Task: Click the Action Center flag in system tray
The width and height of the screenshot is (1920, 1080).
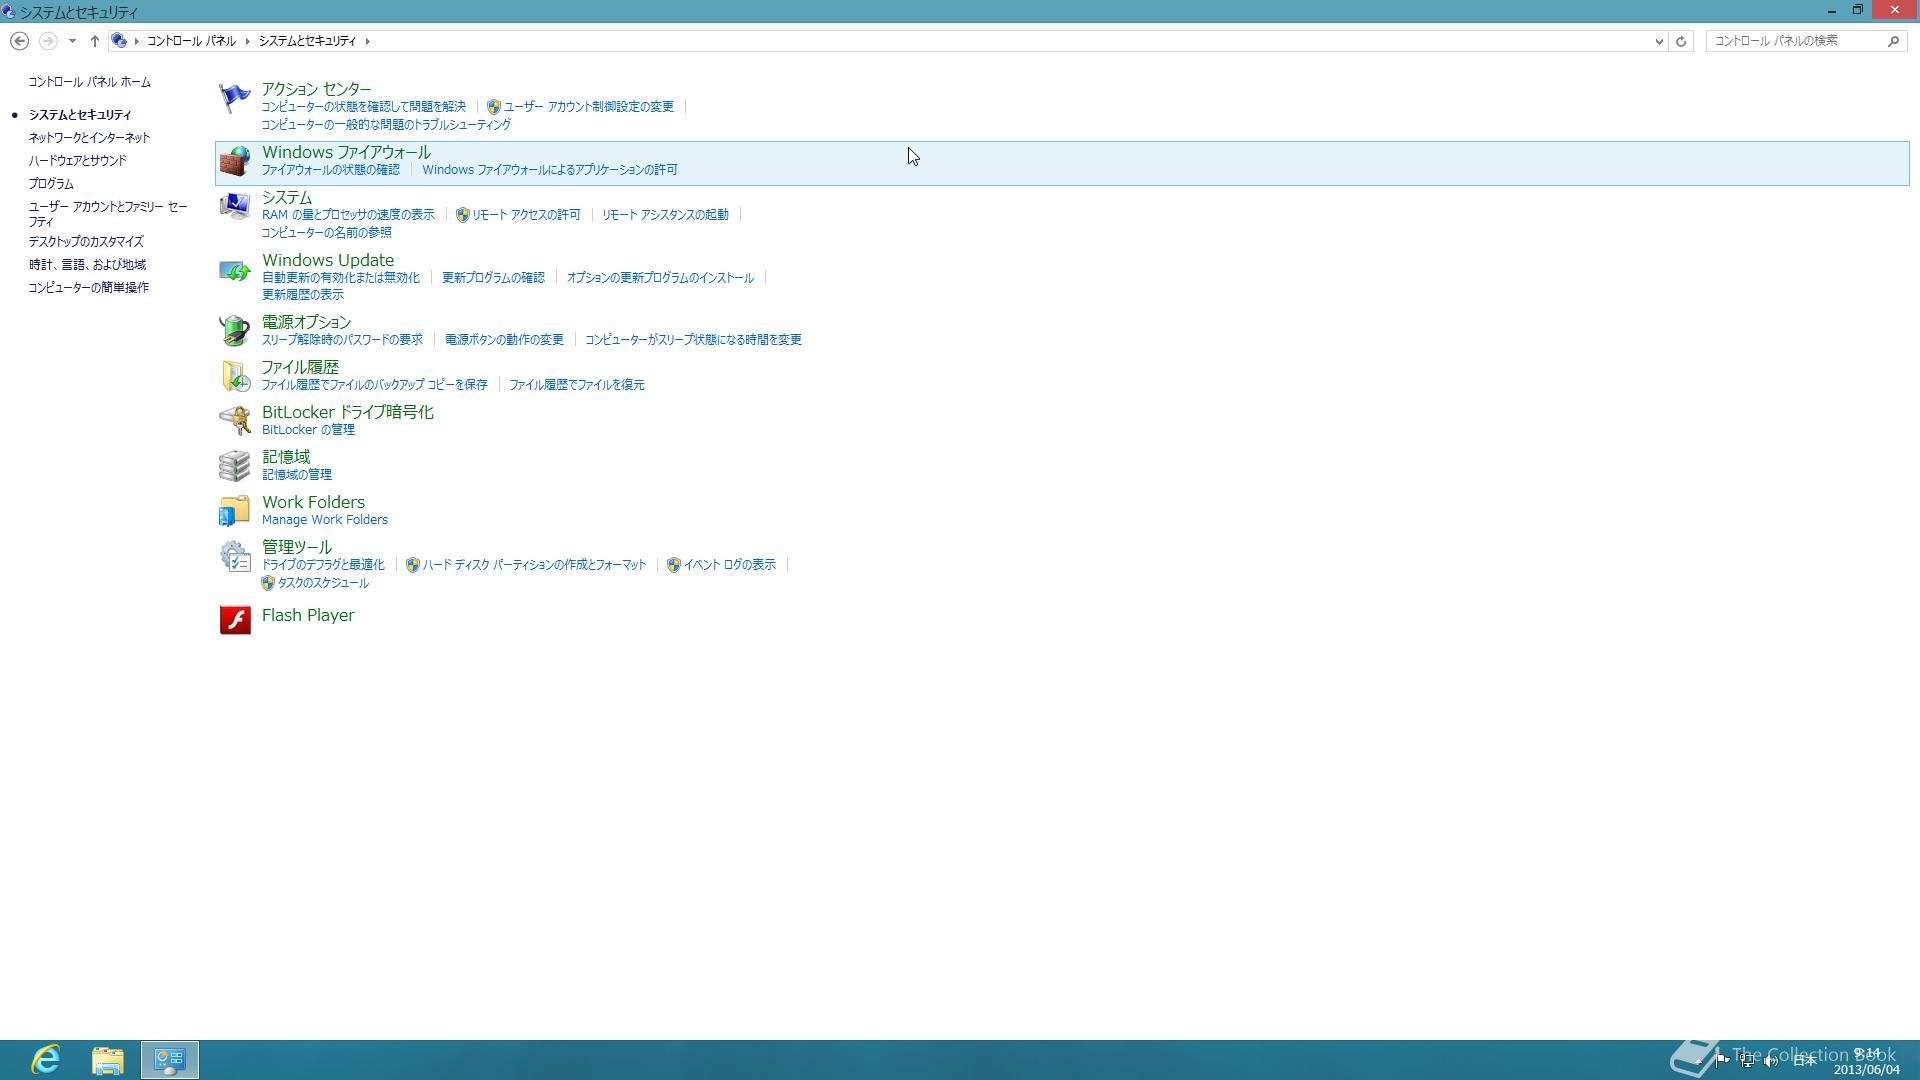Action: pos(1722,1060)
